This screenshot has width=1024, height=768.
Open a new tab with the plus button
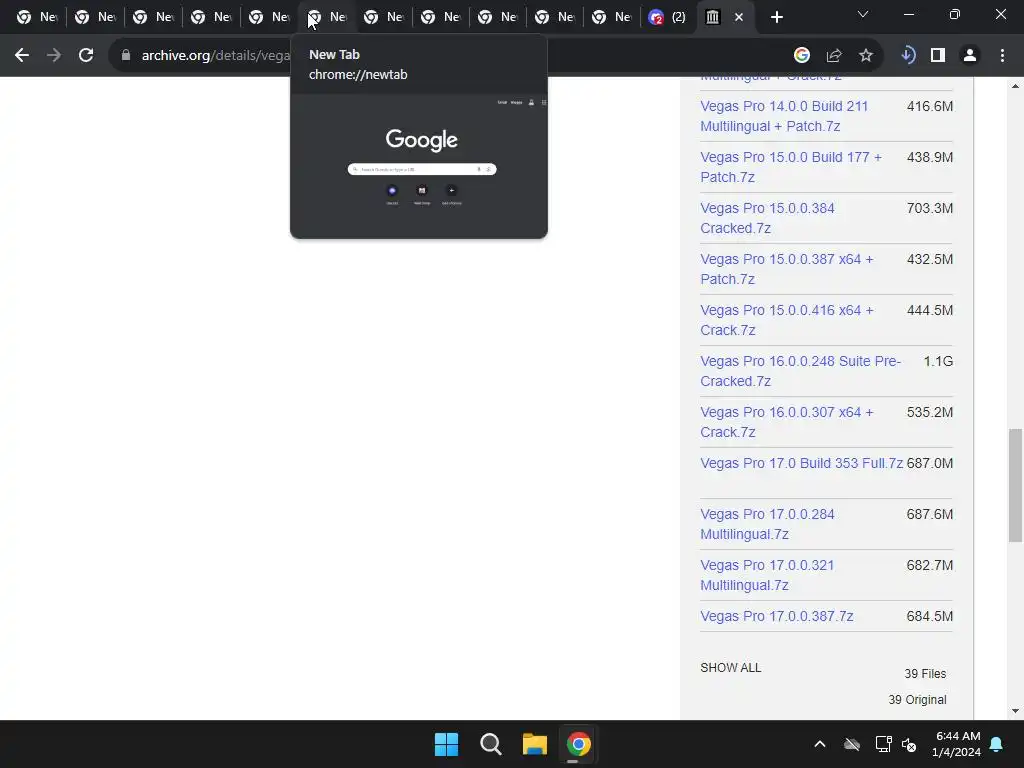(x=776, y=17)
